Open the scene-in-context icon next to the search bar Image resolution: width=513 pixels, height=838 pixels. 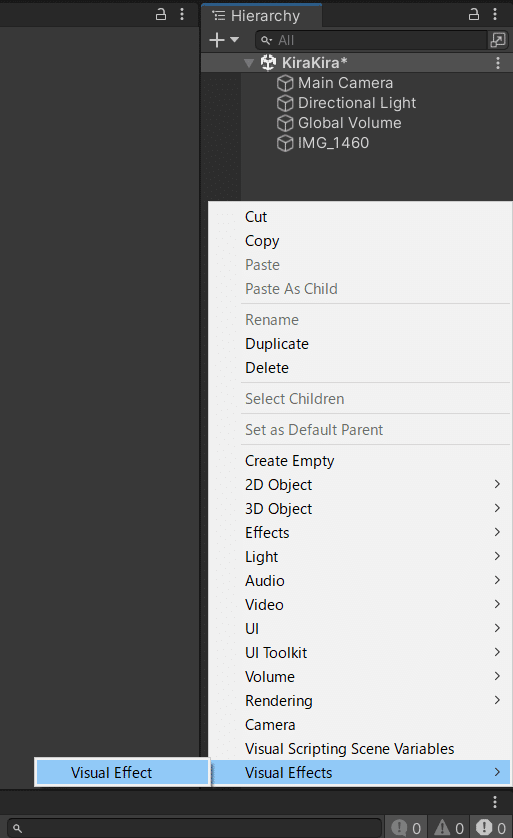click(498, 40)
